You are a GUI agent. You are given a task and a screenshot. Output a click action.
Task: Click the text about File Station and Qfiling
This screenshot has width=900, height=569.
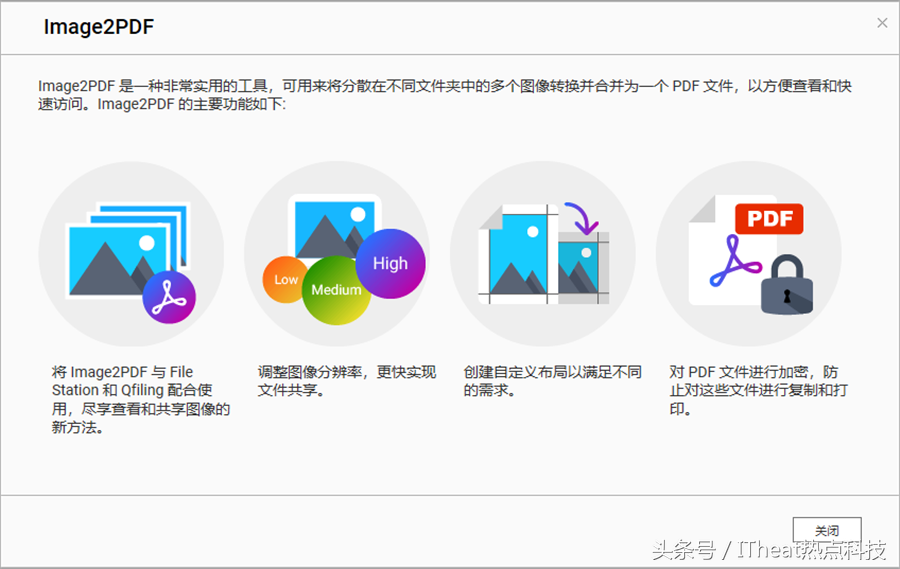pyautogui.click(x=141, y=400)
